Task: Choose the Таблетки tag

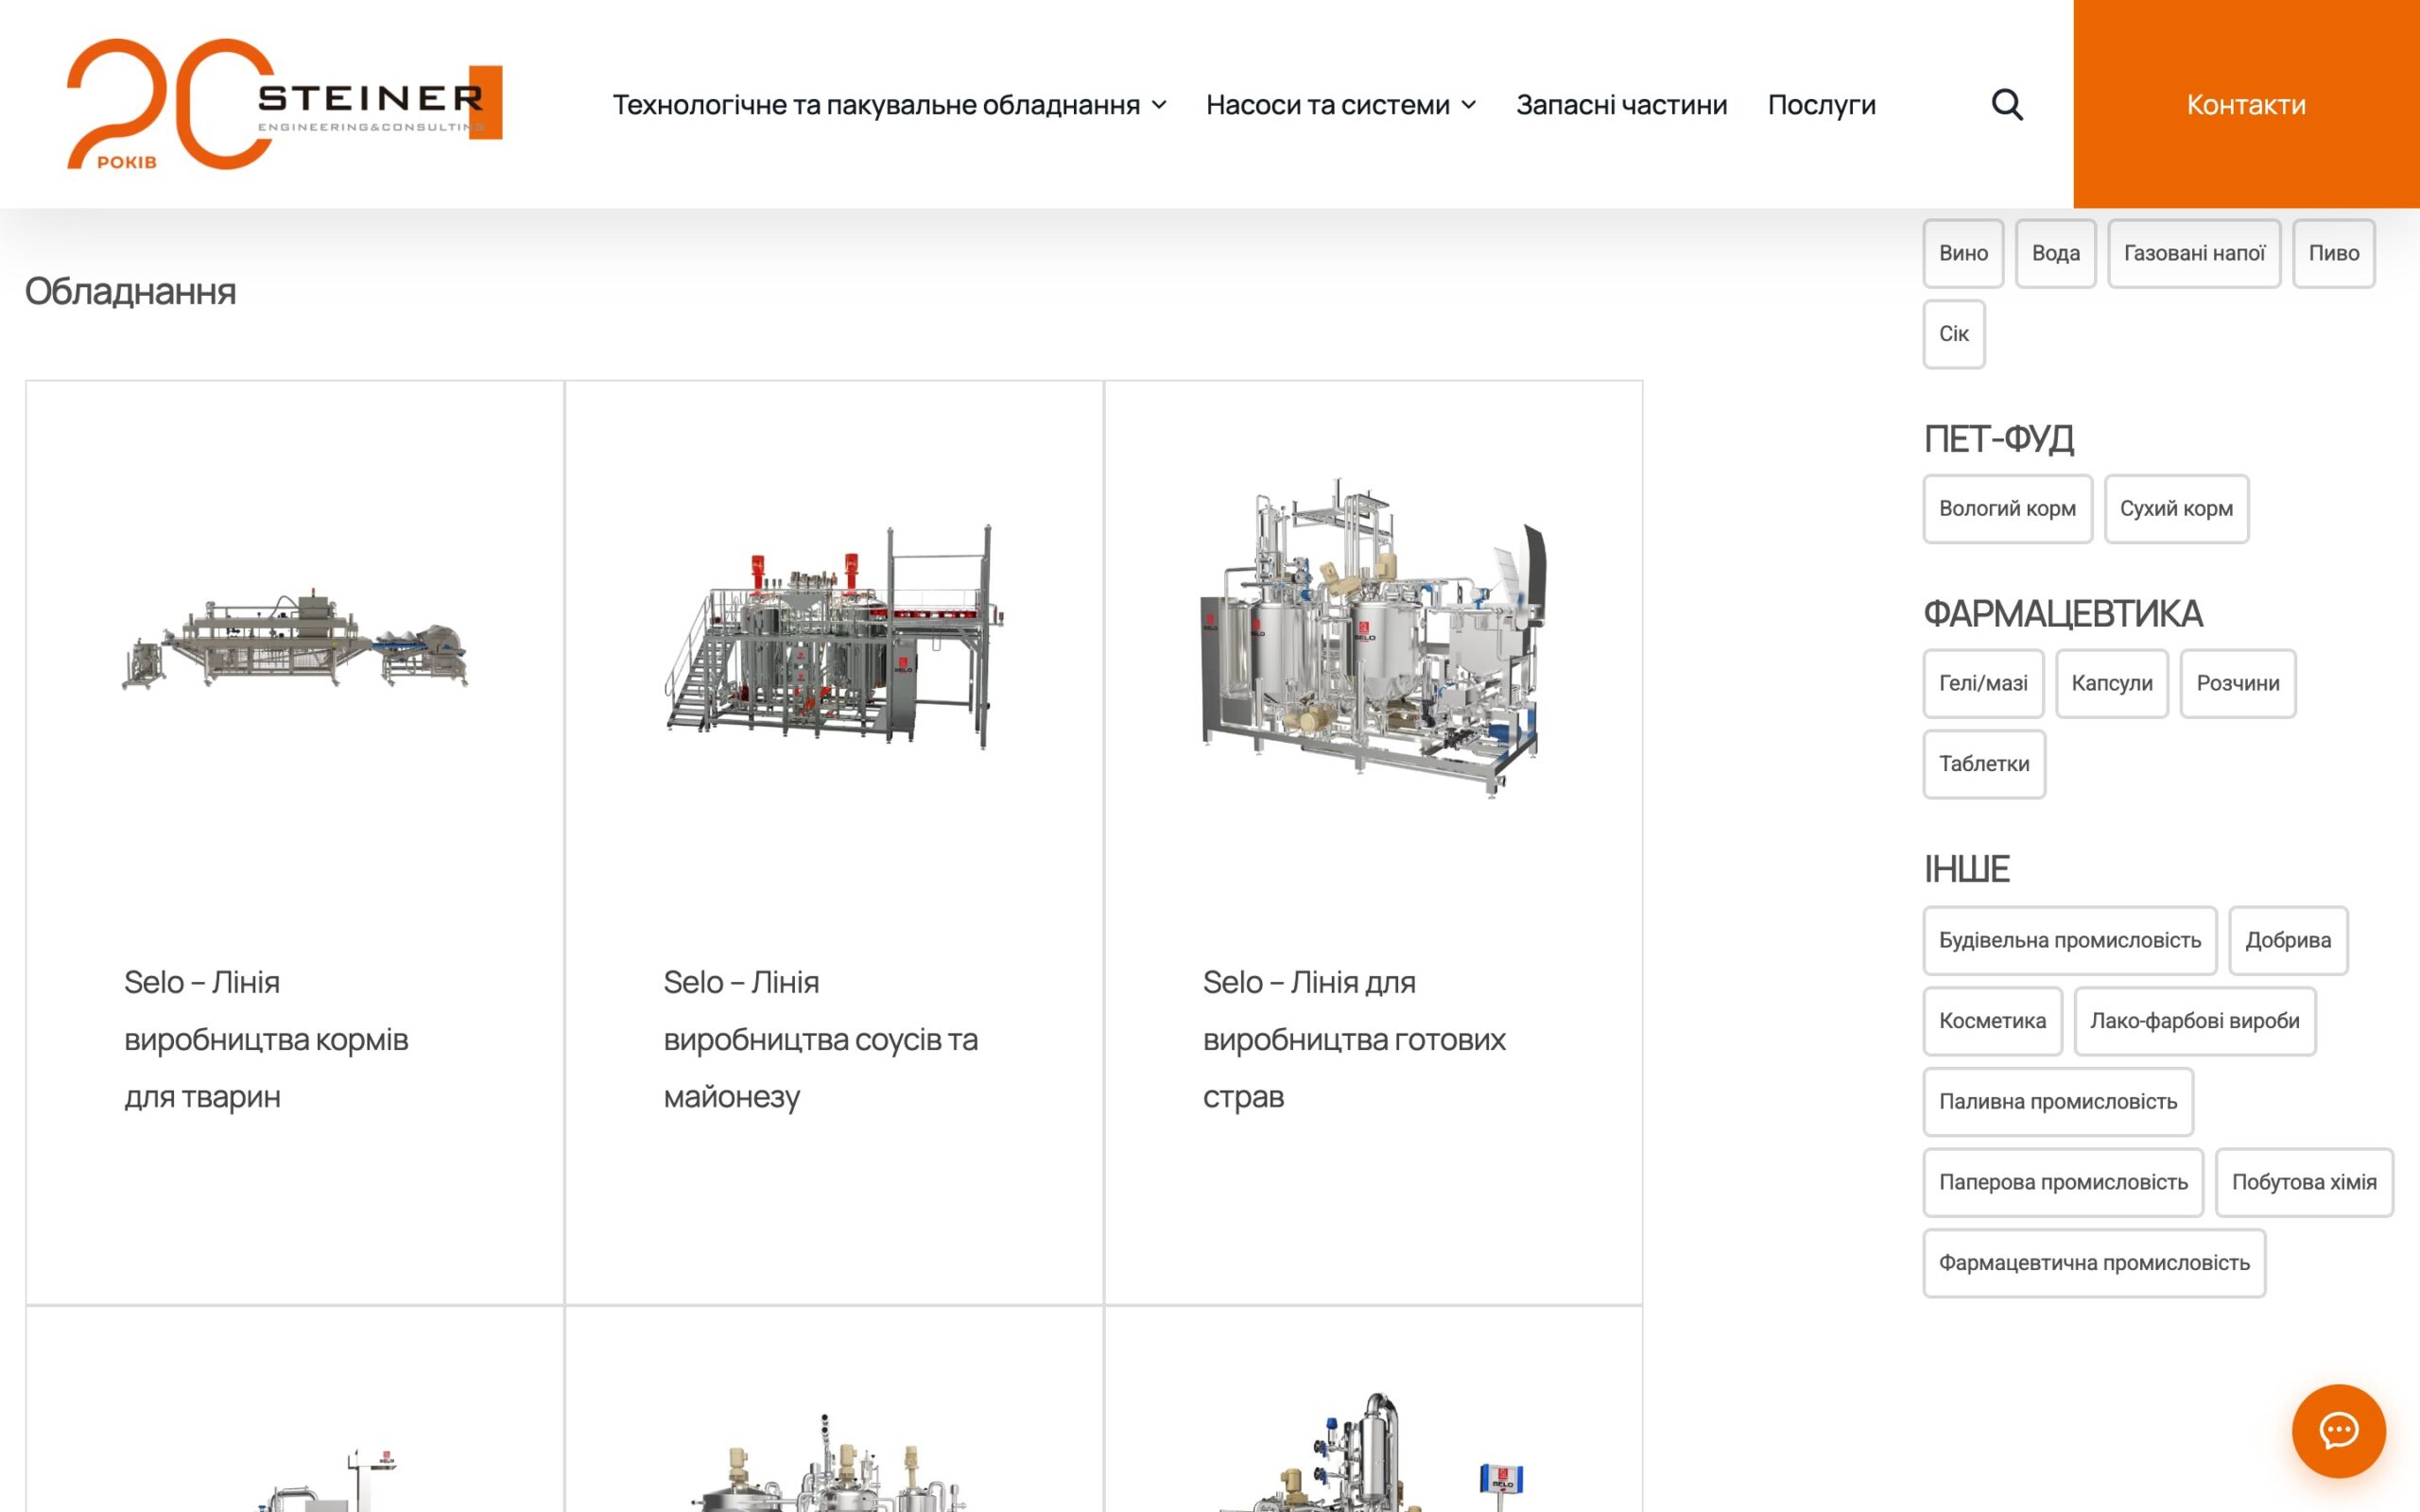Action: [1984, 764]
